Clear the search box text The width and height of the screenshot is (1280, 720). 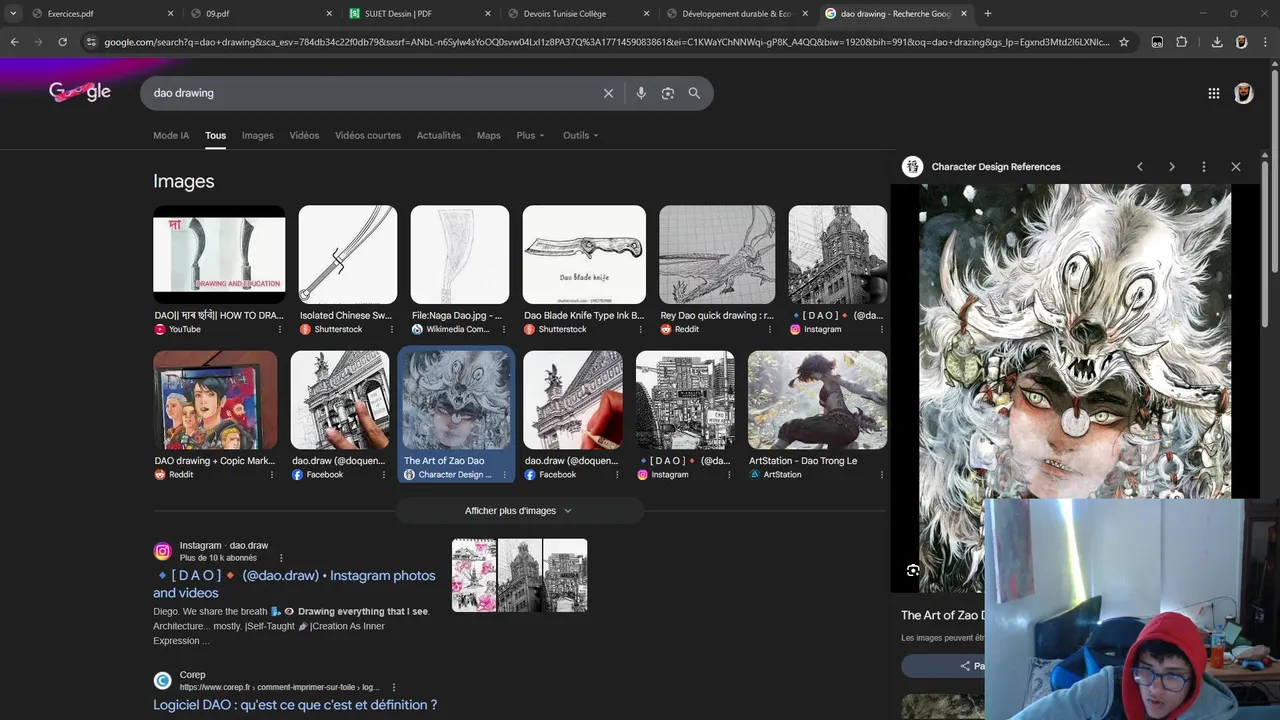pos(608,93)
